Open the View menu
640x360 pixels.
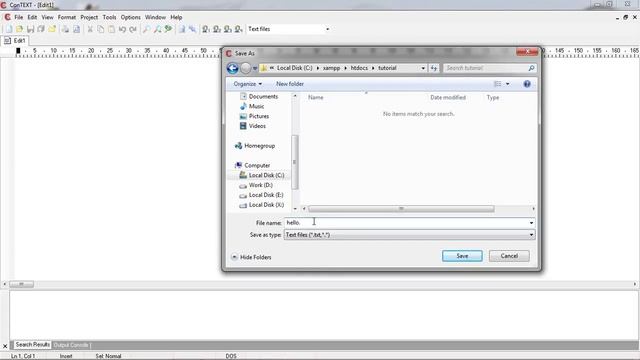(x=47, y=18)
